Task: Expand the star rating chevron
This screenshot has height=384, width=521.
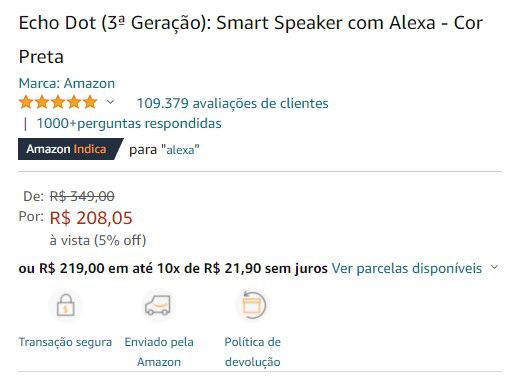Action: (x=110, y=102)
